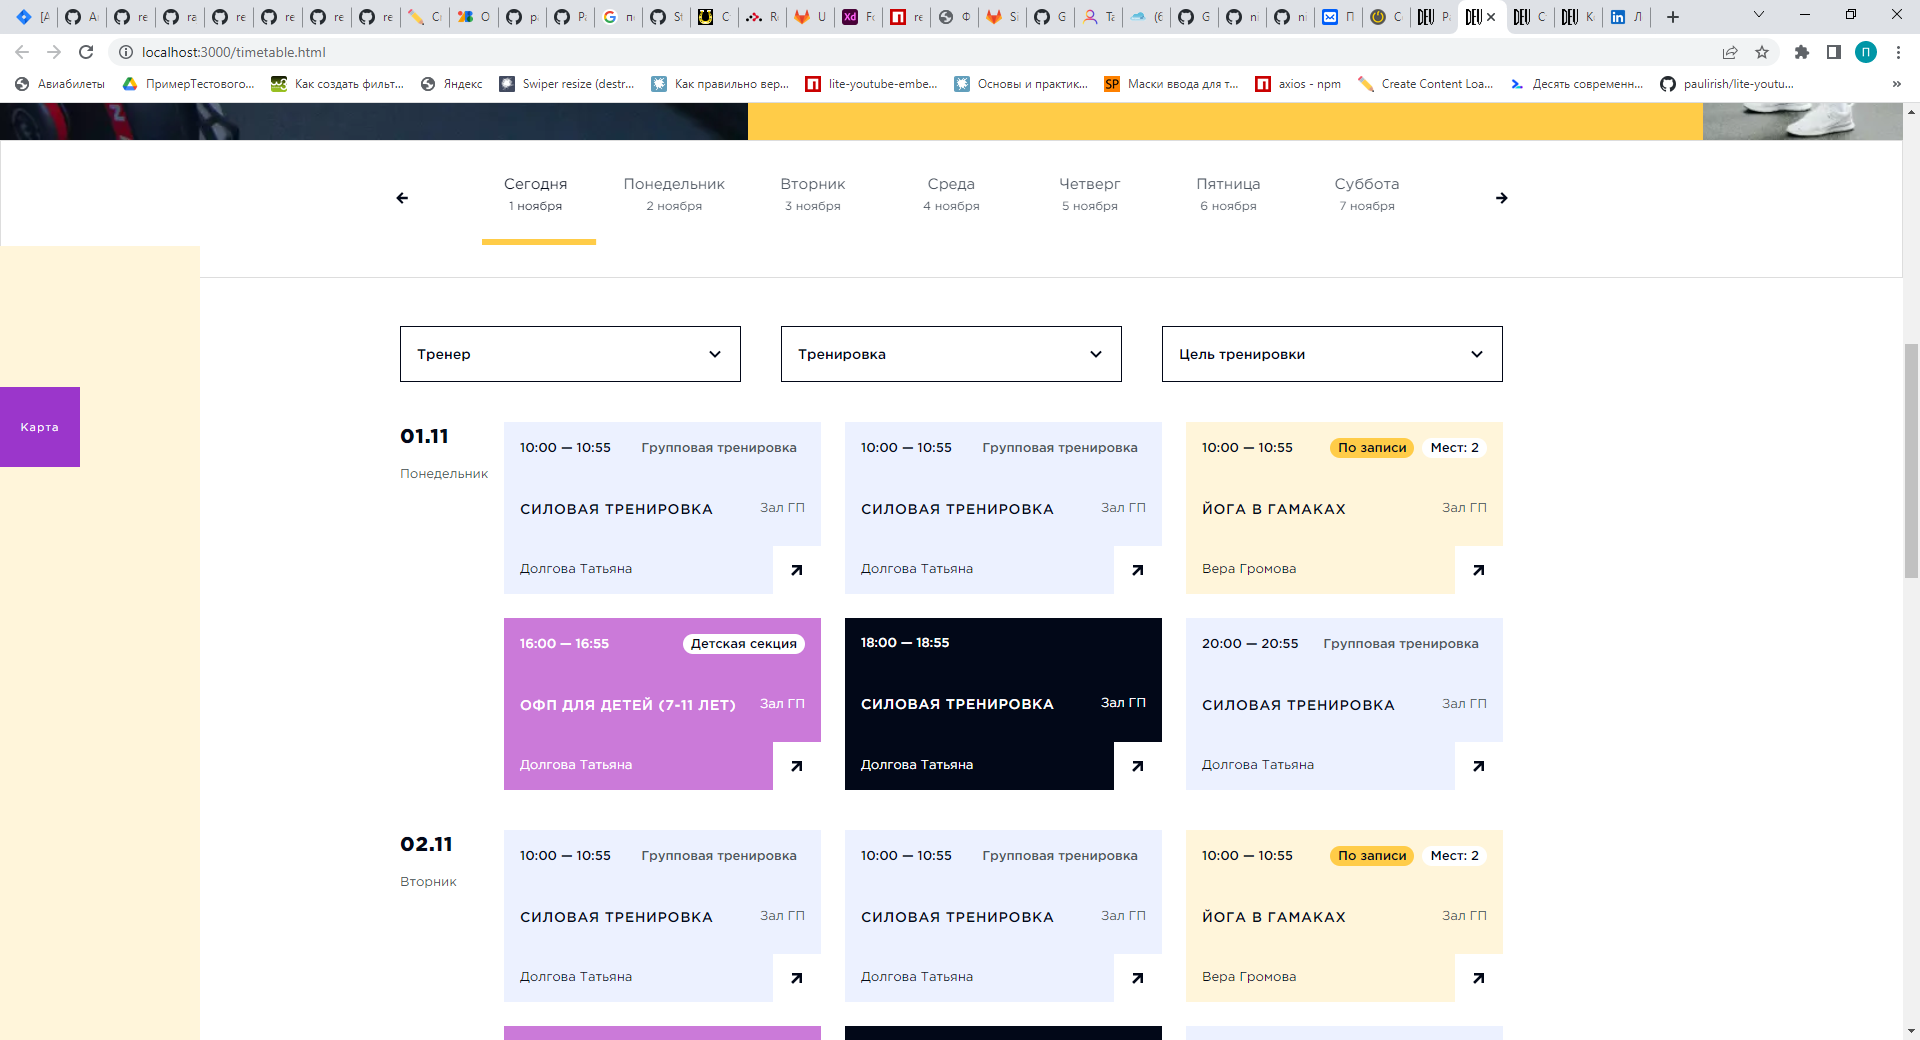Viewport: 1920px width, 1040px height.
Task: Click the share icon in address bar
Action: pos(1728,52)
